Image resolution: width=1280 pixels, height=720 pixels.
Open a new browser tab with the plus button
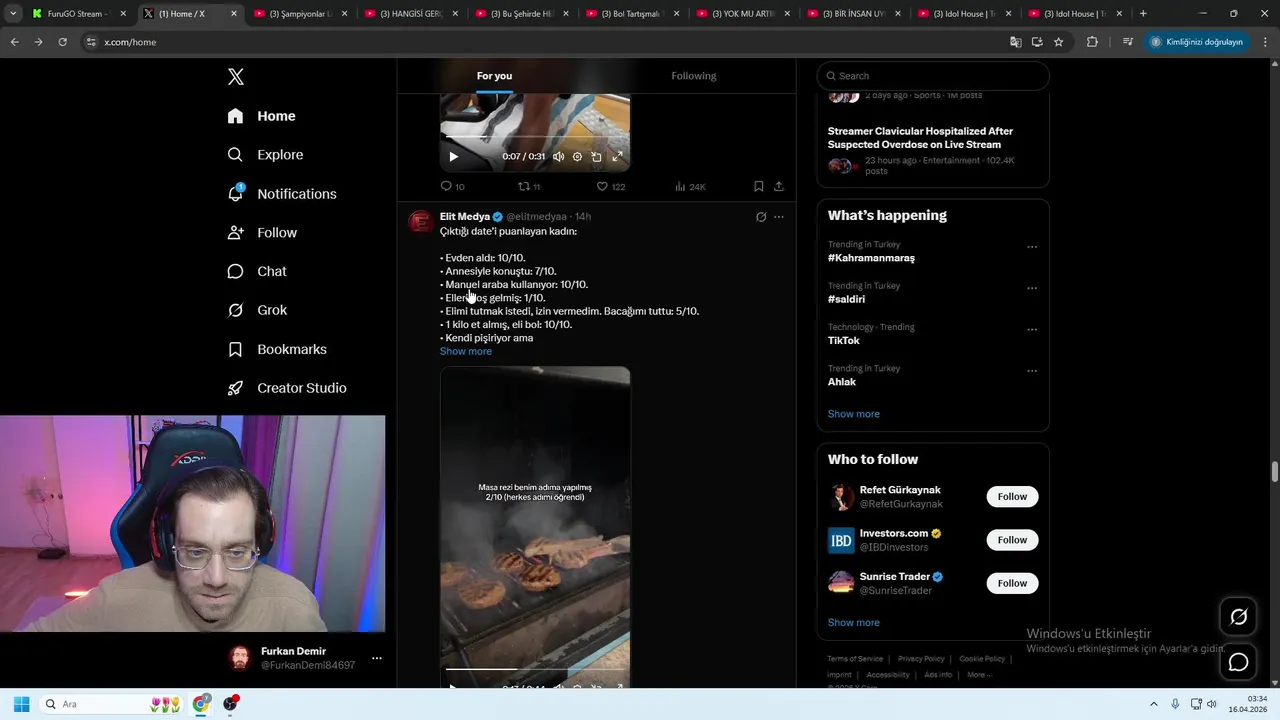(1143, 14)
